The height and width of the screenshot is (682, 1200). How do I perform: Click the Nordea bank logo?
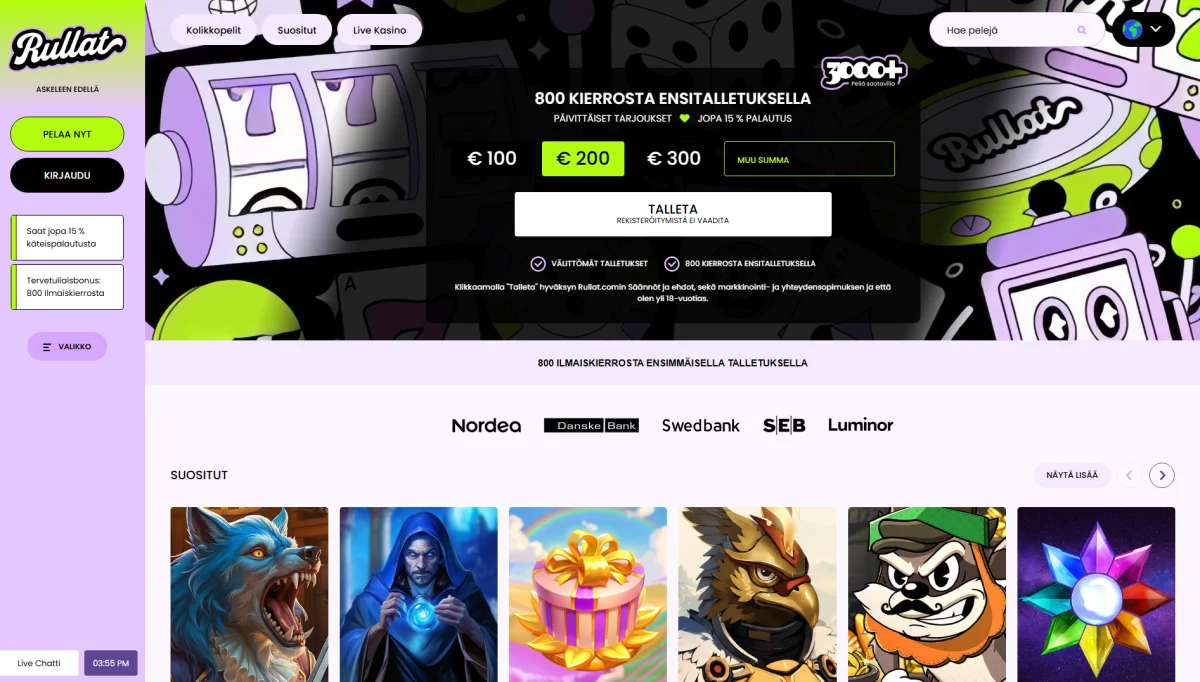coord(486,425)
